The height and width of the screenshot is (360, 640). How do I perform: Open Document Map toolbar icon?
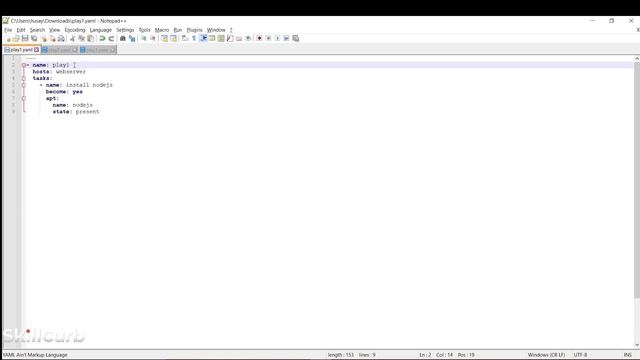(x=221, y=38)
